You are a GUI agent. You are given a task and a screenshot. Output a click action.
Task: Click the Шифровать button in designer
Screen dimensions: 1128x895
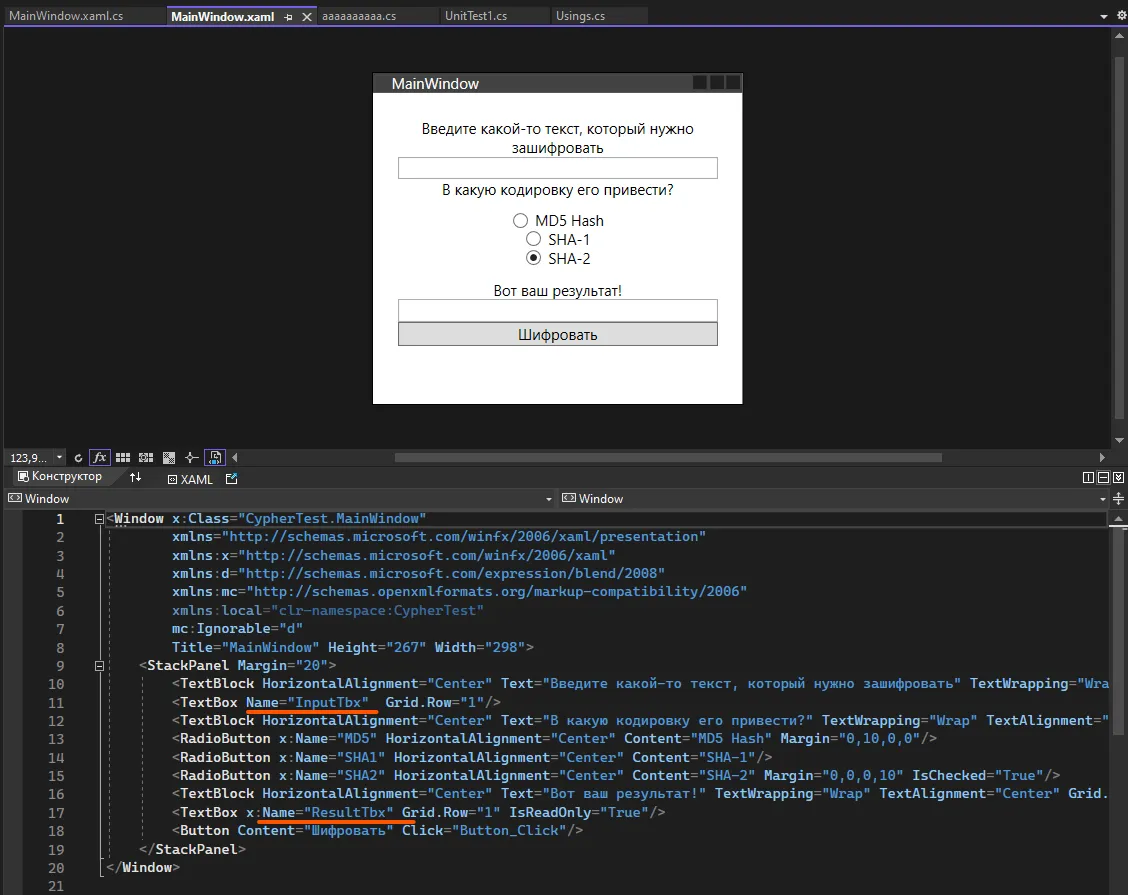coord(558,335)
